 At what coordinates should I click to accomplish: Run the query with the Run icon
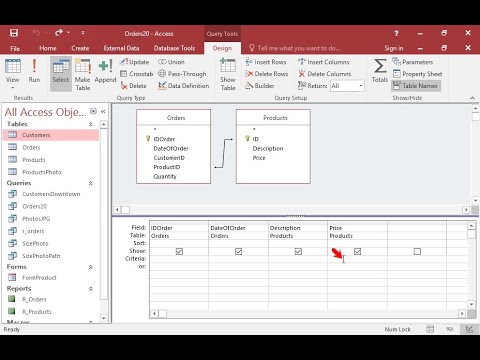[x=34, y=71]
